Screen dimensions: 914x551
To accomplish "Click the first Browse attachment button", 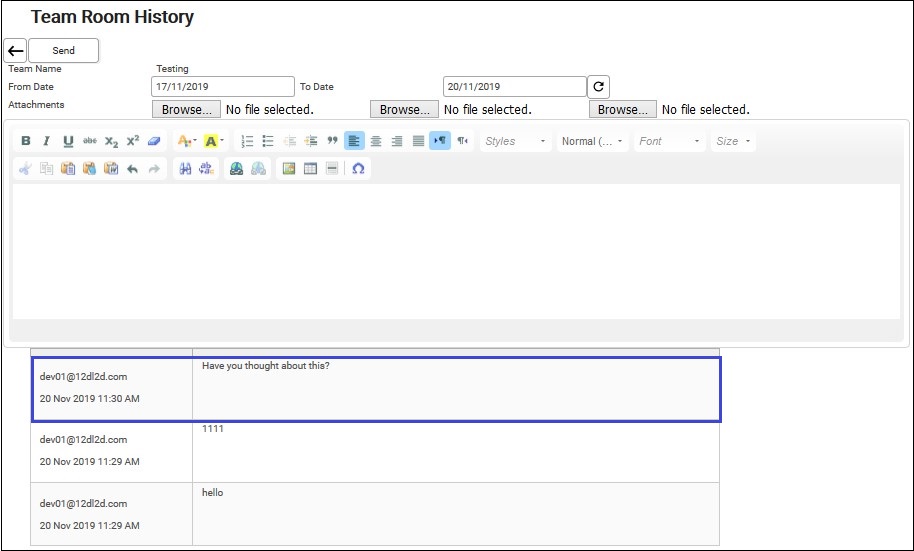I will [186, 109].
